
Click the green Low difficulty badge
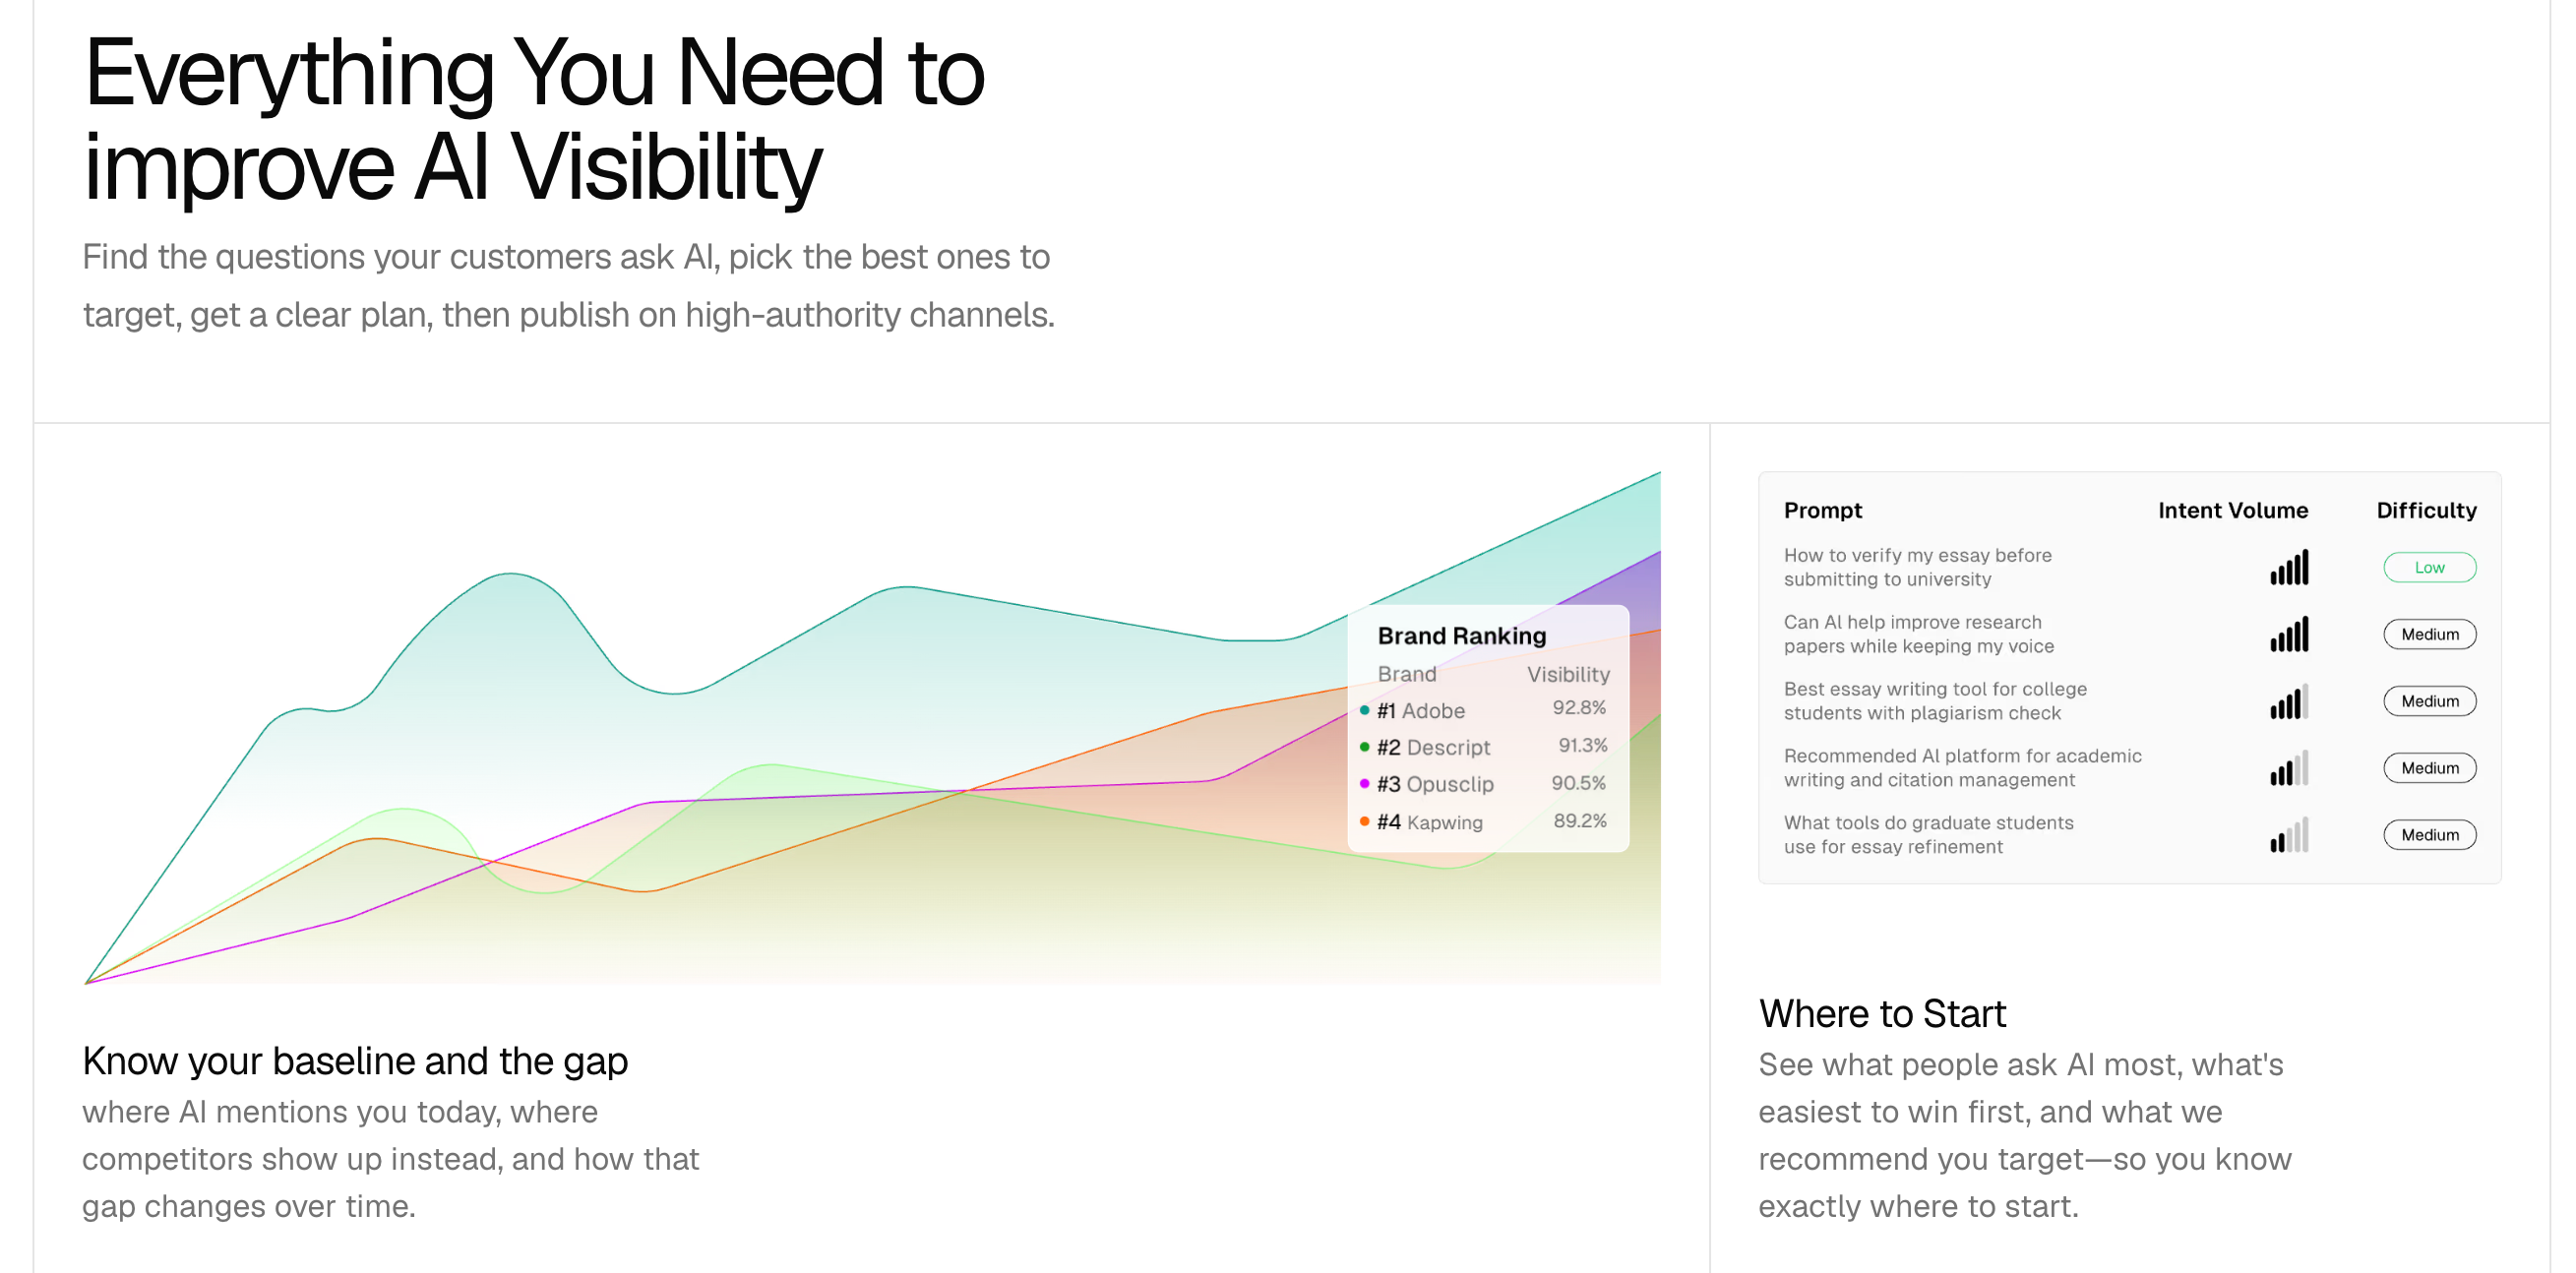pyautogui.click(x=2429, y=568)
